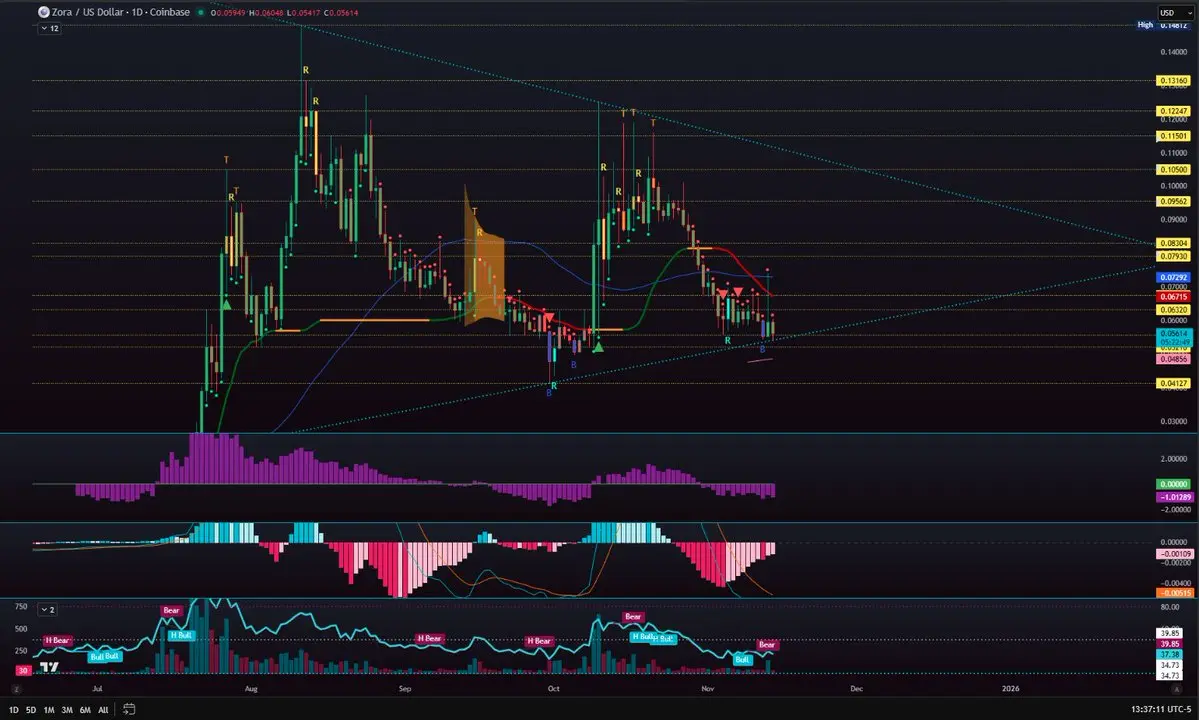Click the High price label

(x=1145, y=24)
